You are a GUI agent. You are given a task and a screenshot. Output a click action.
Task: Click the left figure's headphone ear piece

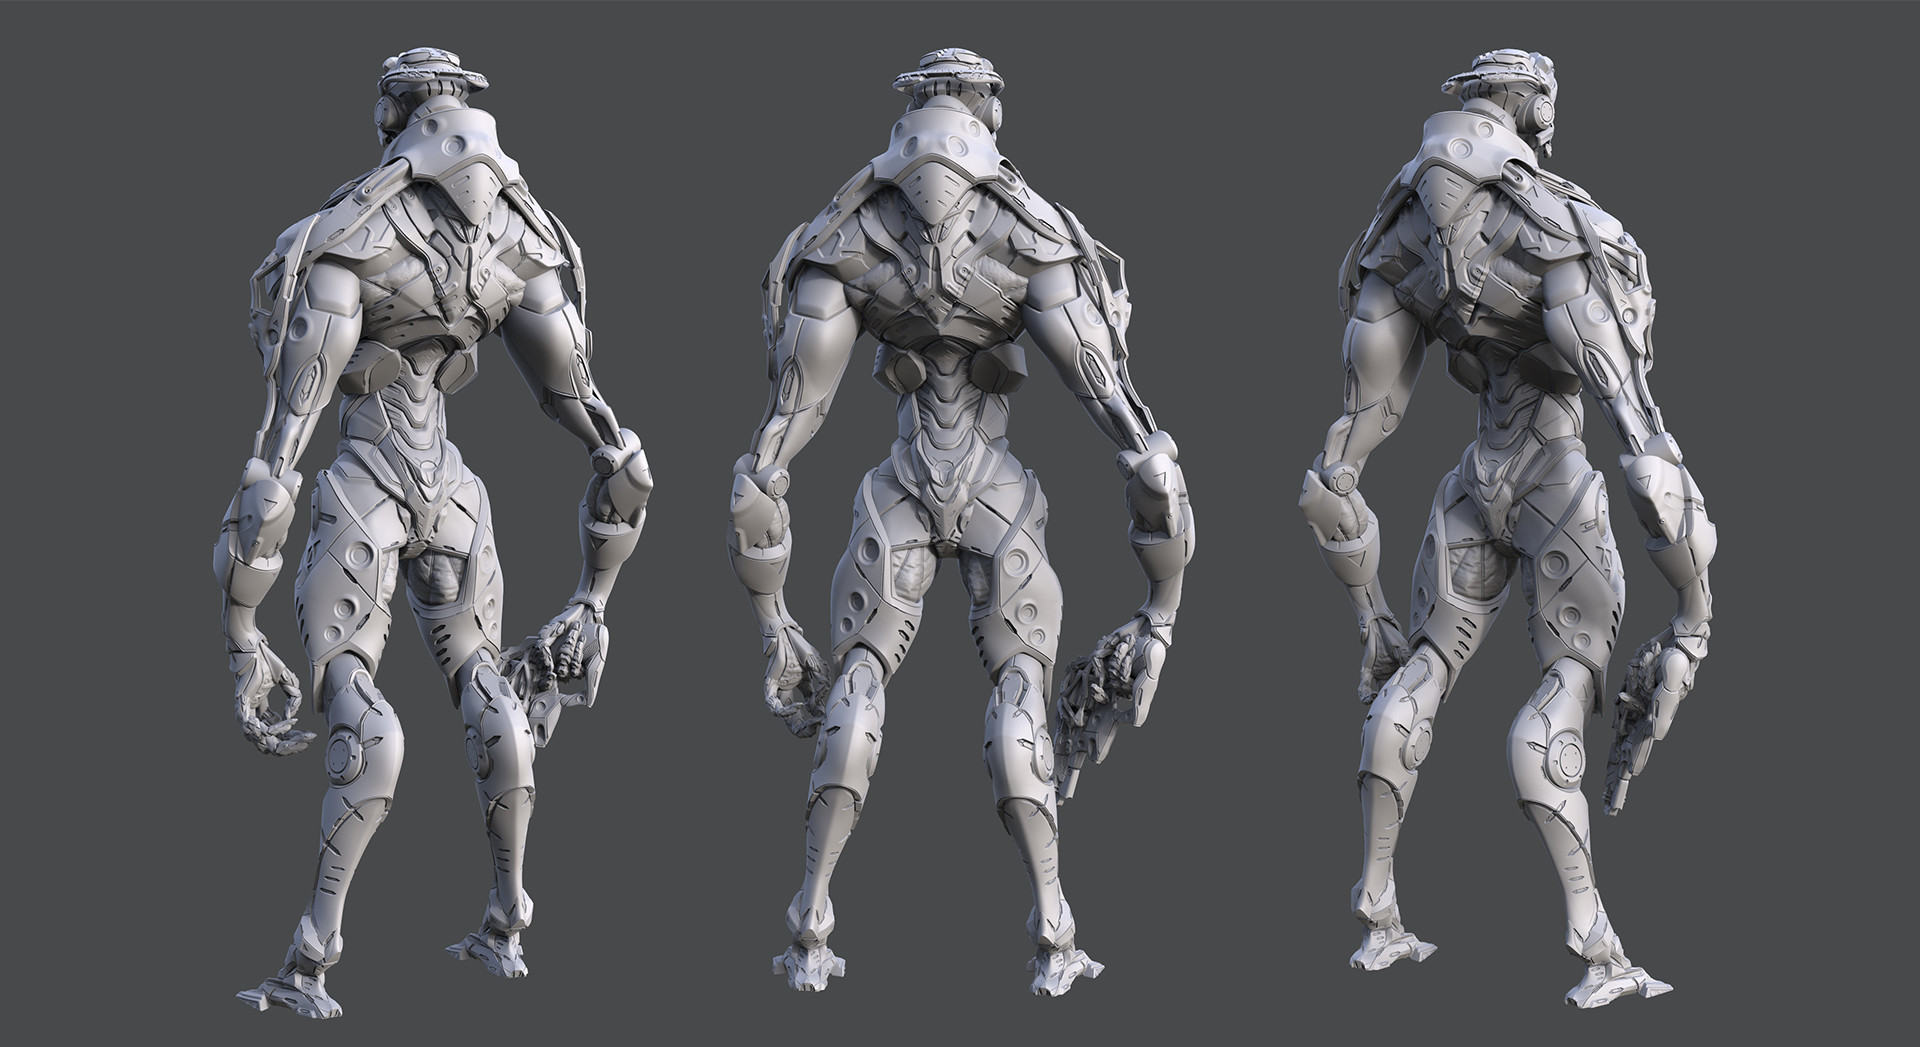click(x=387, y=117)
